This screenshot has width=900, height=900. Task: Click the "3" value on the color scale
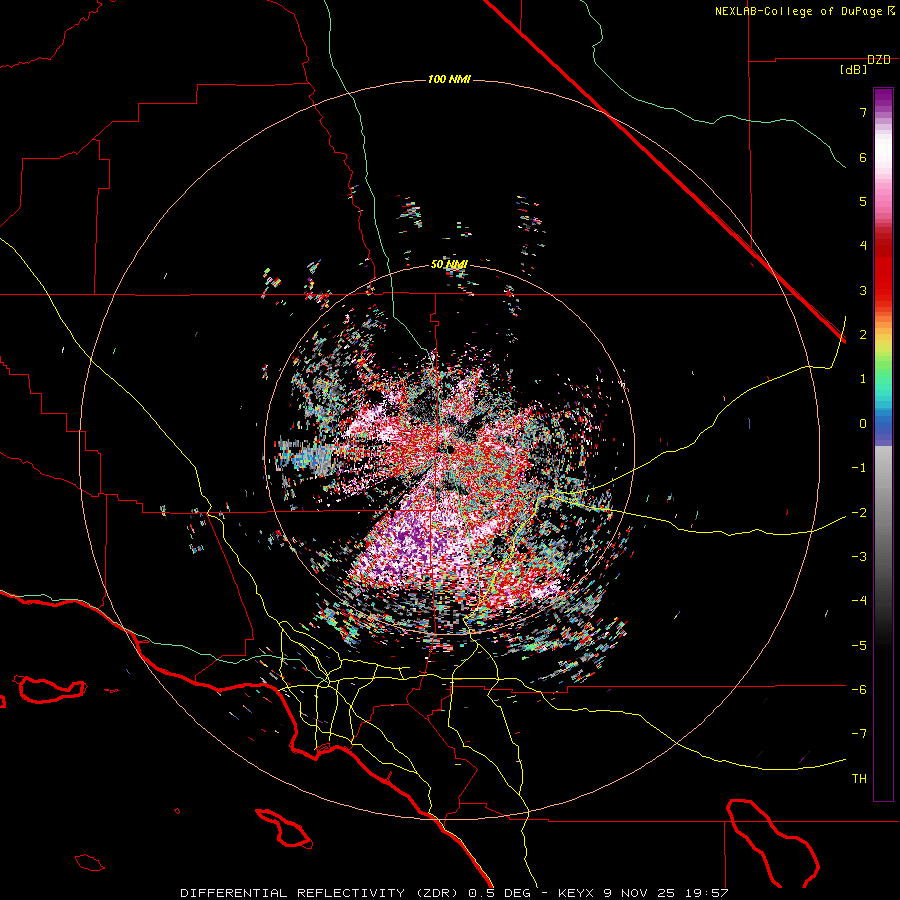(863, 290)
